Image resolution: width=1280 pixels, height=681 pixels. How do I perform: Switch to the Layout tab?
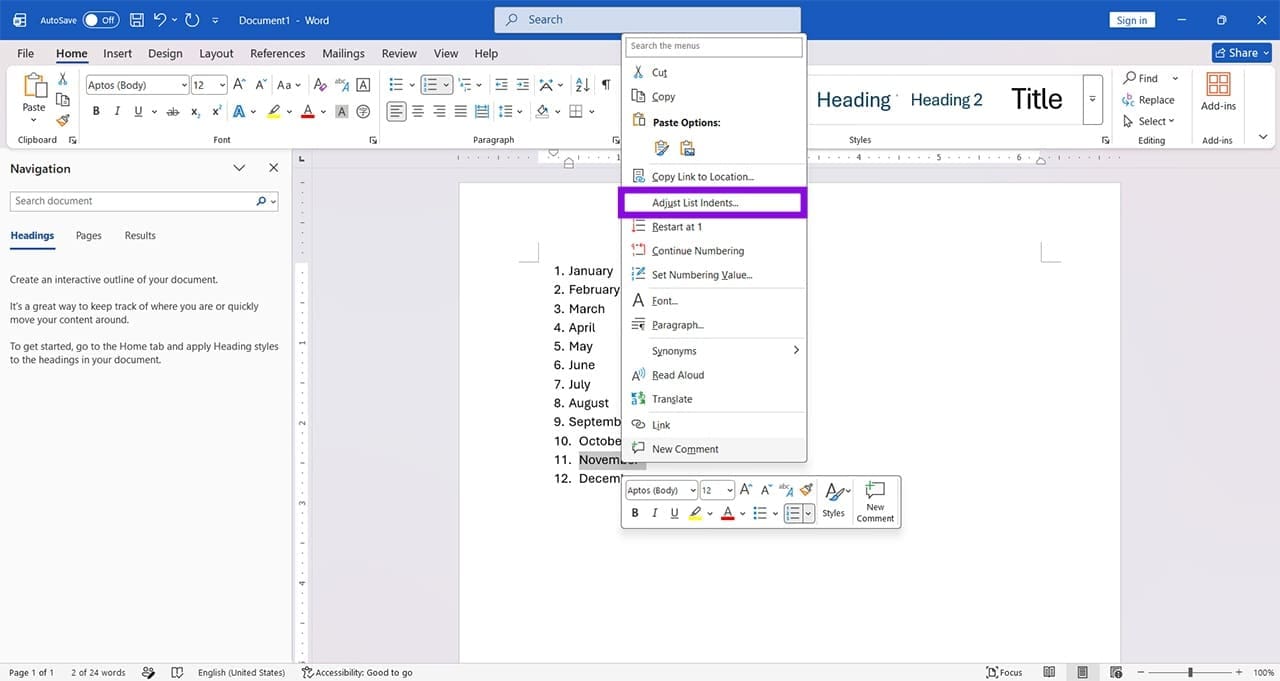pyautogui.click(x=216, y=54)
